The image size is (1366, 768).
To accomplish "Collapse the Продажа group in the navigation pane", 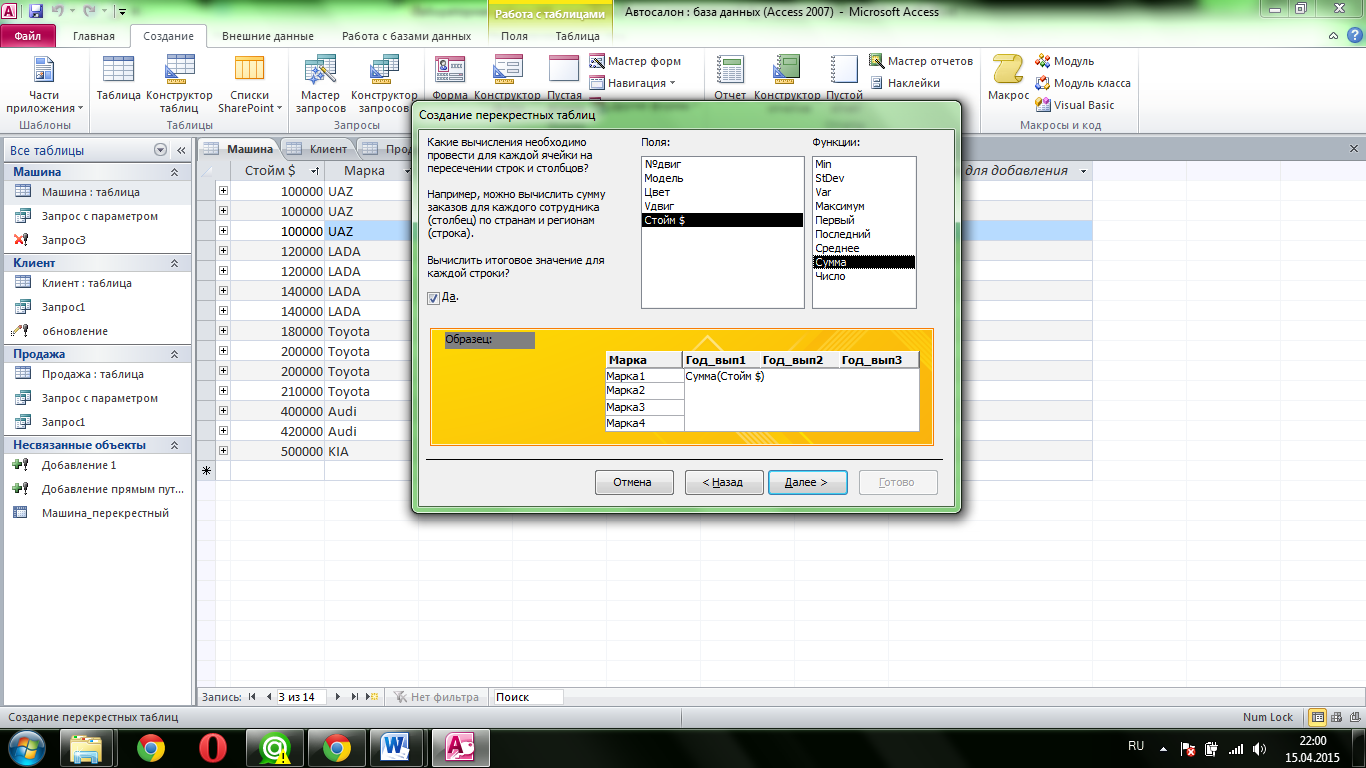I will [x=174, y=354].
